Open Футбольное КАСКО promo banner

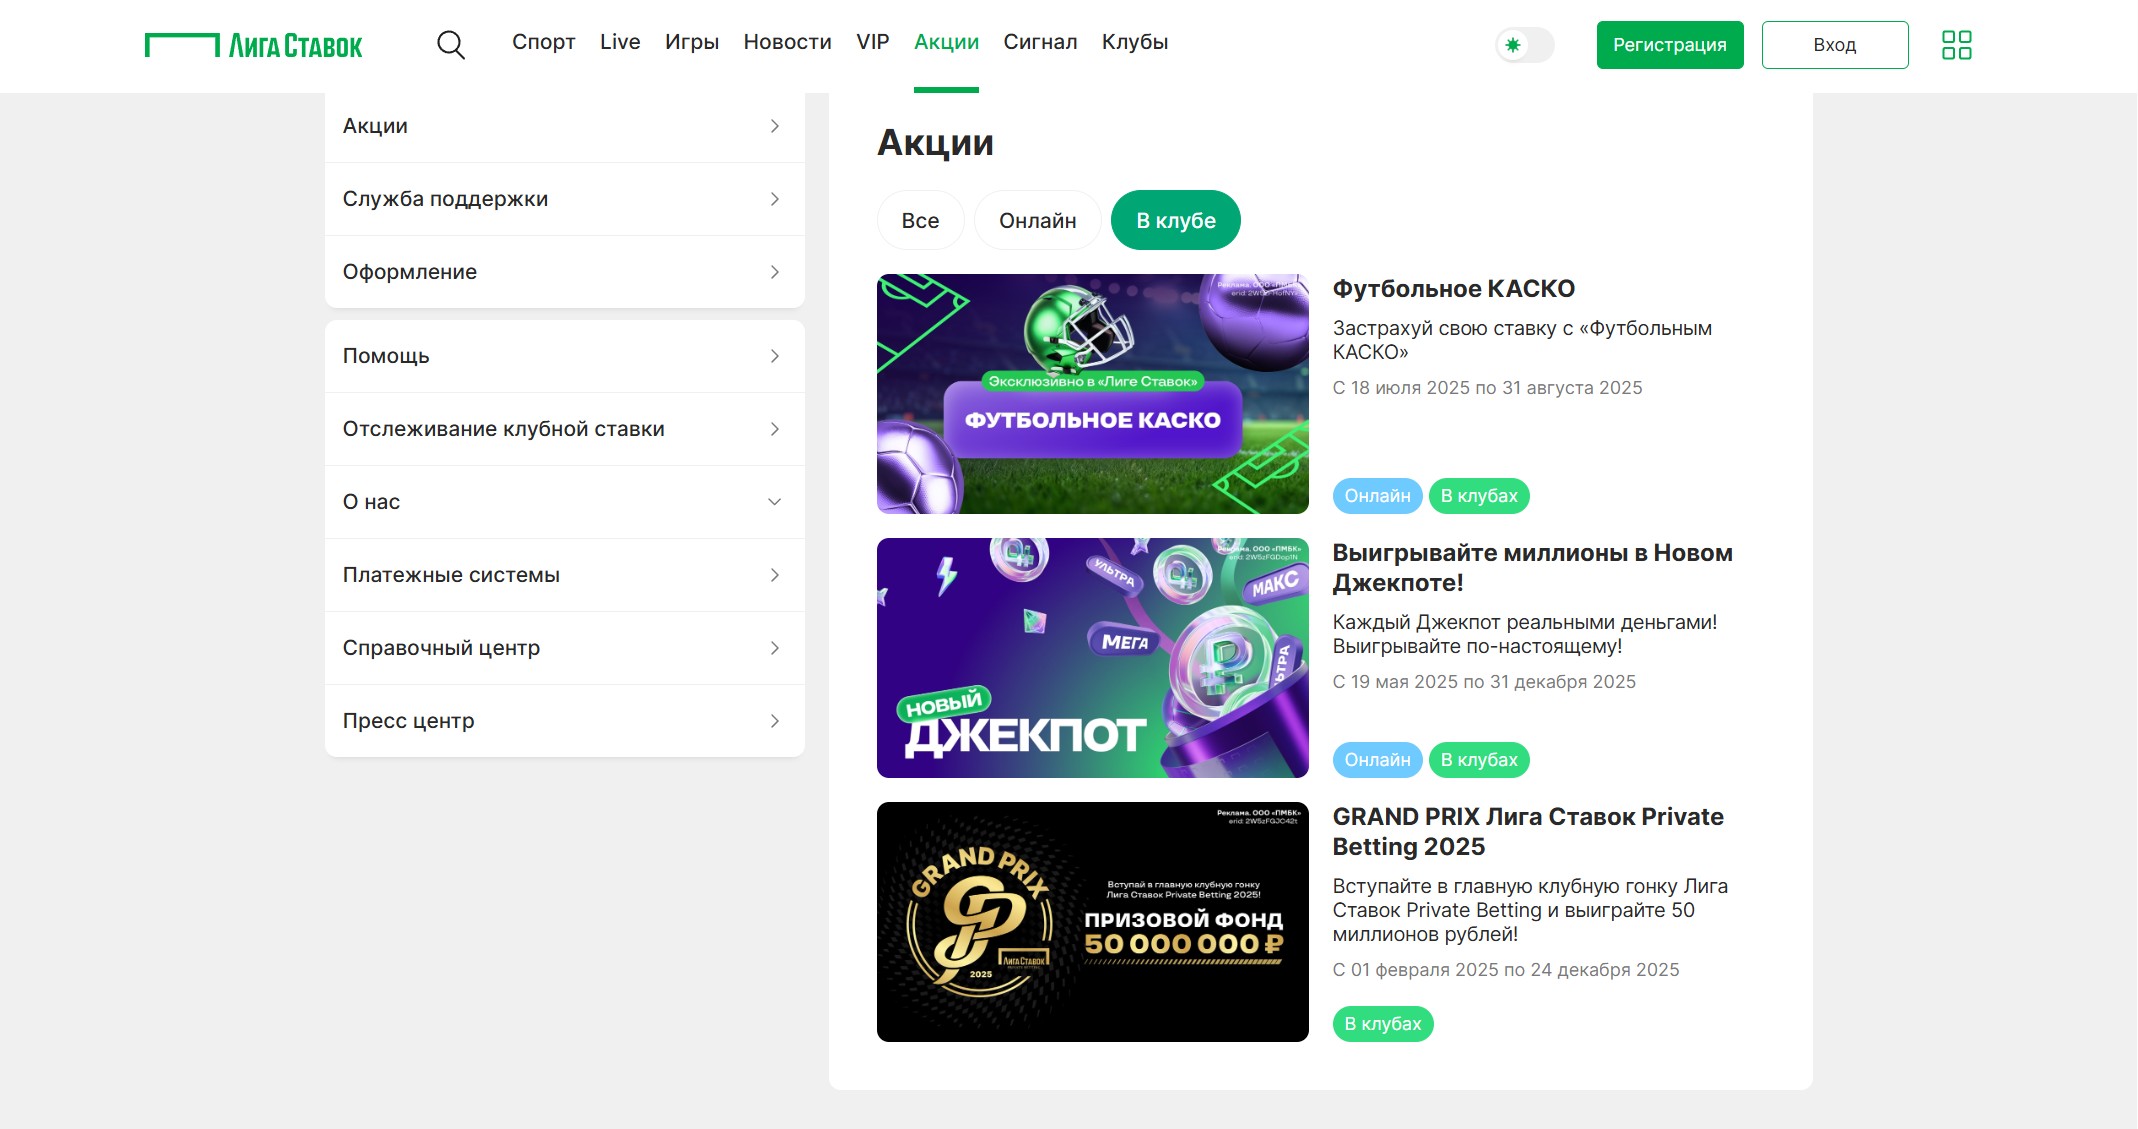click(x=1092, y=394)
